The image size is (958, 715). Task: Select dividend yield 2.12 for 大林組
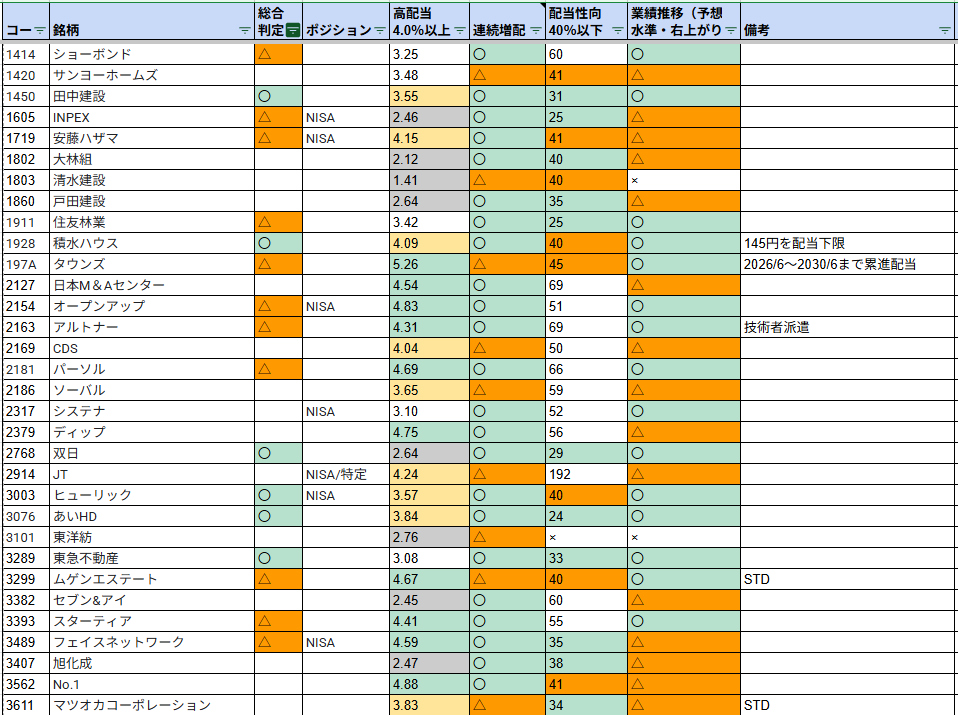pyautogui.click(x=430, y=159)
